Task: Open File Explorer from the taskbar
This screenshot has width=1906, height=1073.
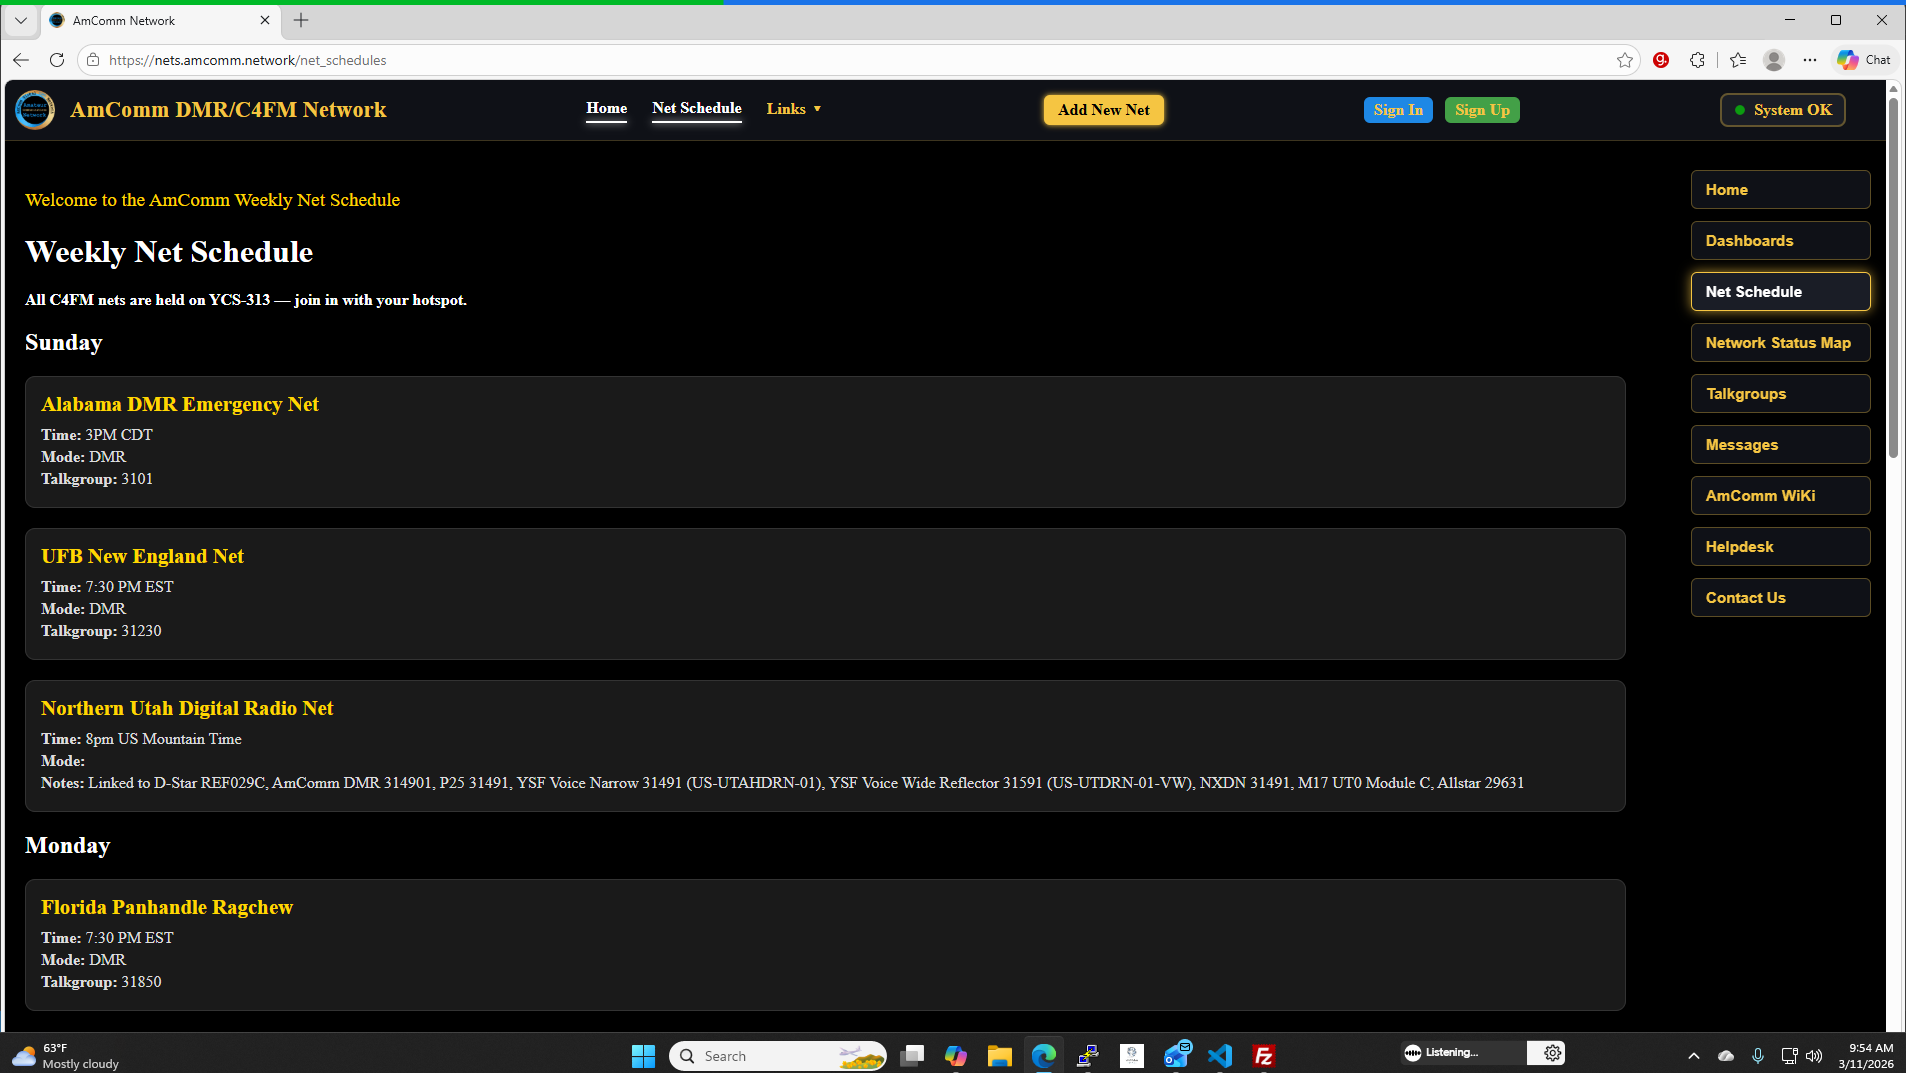Action: pos(999,1056)
